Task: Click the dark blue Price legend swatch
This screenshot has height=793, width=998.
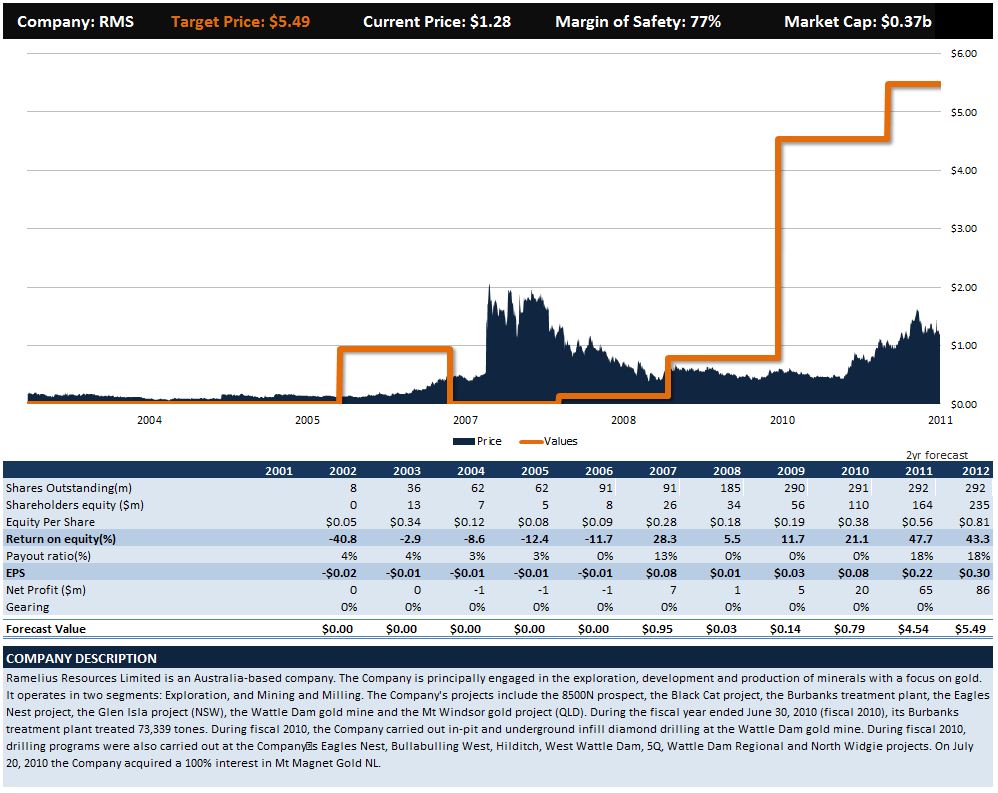Action: click(464, 441)
